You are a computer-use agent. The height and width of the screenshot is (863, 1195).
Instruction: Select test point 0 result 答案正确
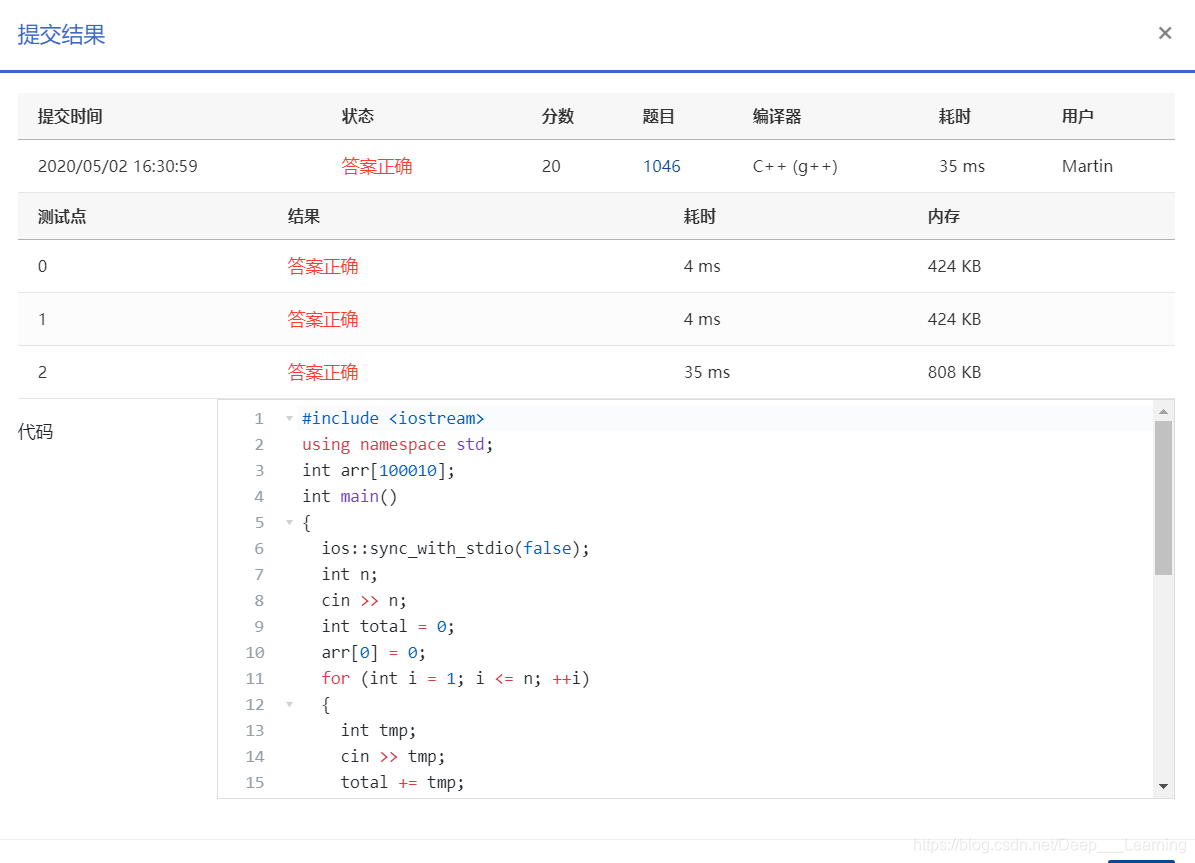322,266
